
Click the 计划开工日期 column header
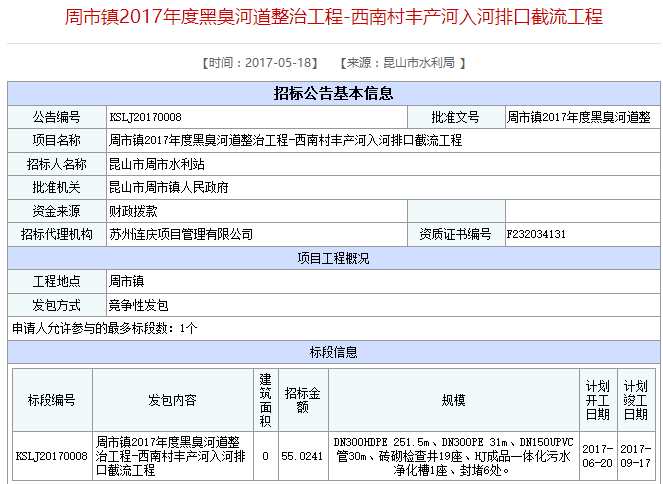[598, 400]
